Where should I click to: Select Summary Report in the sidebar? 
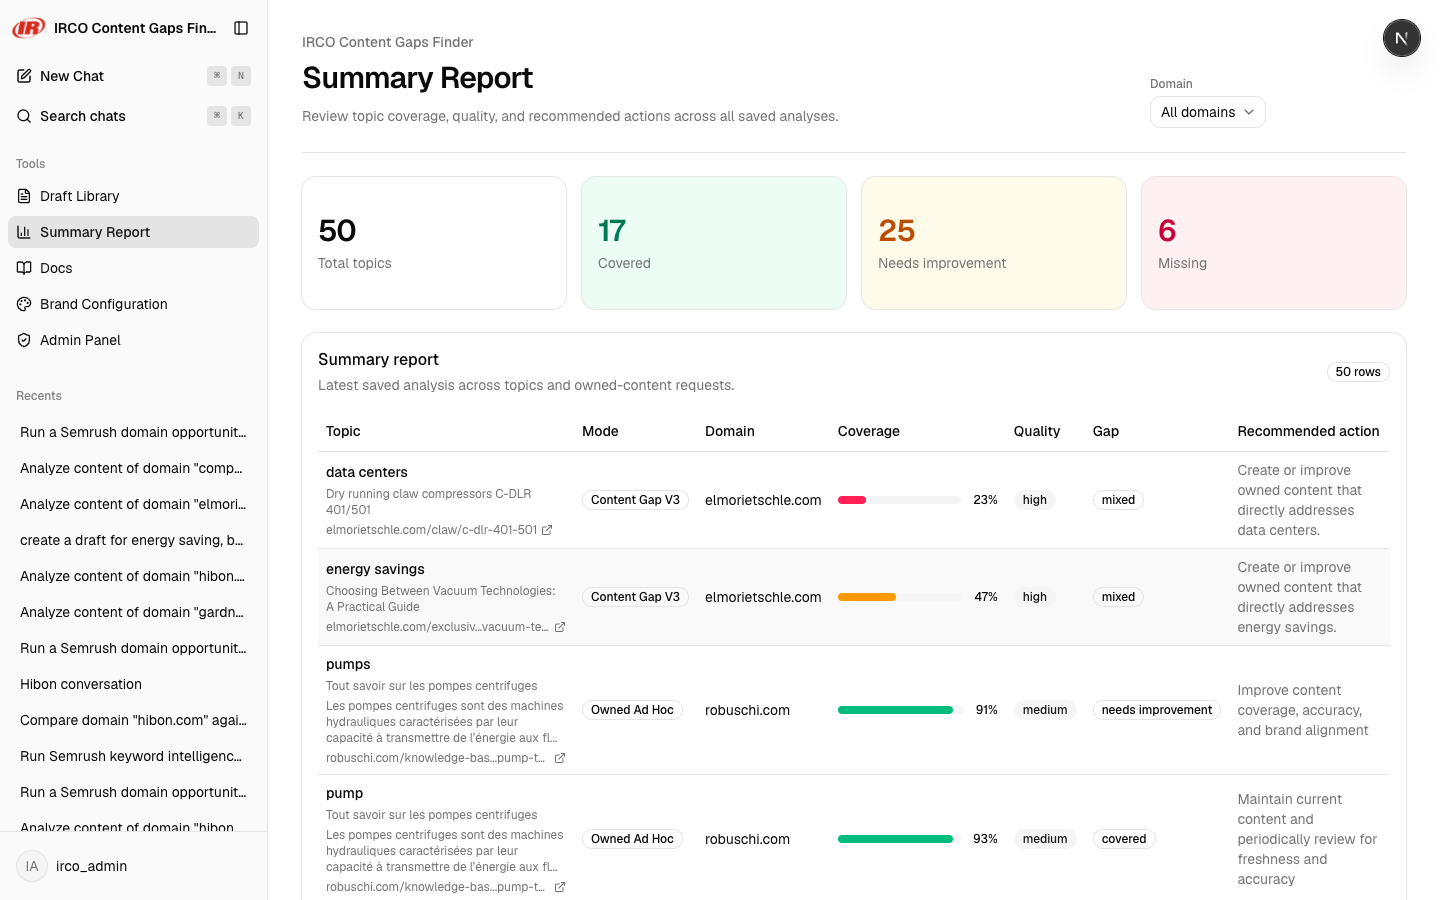pos(133,232)
